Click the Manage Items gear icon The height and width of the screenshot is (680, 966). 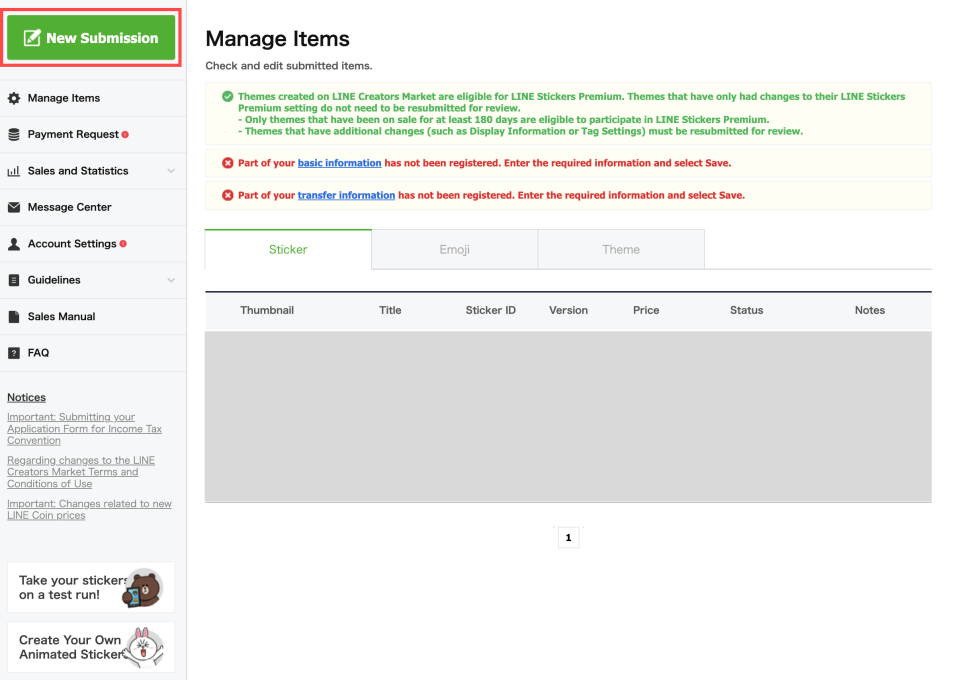coord(14,98)
